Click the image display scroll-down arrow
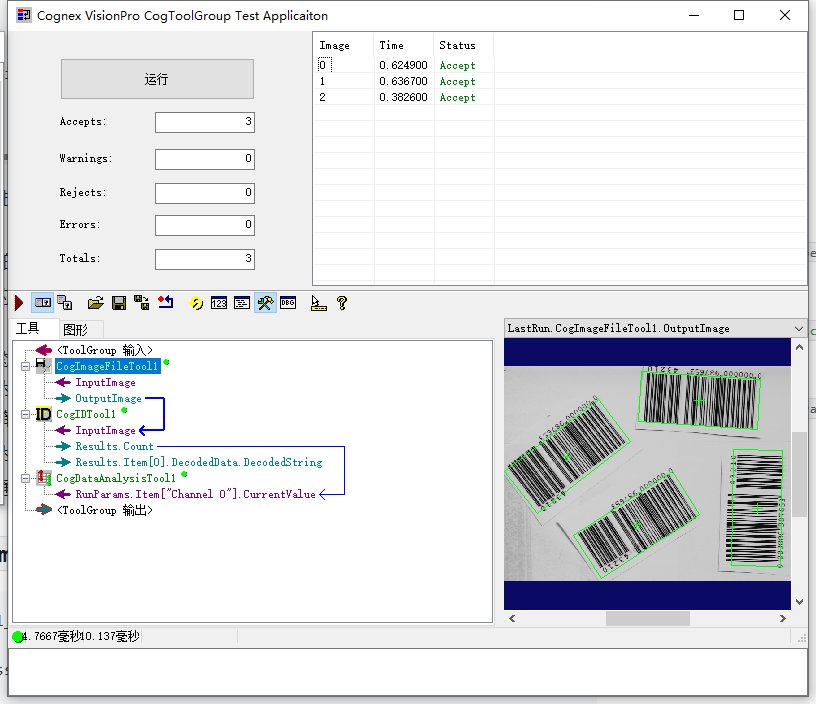 coord(799,602)
